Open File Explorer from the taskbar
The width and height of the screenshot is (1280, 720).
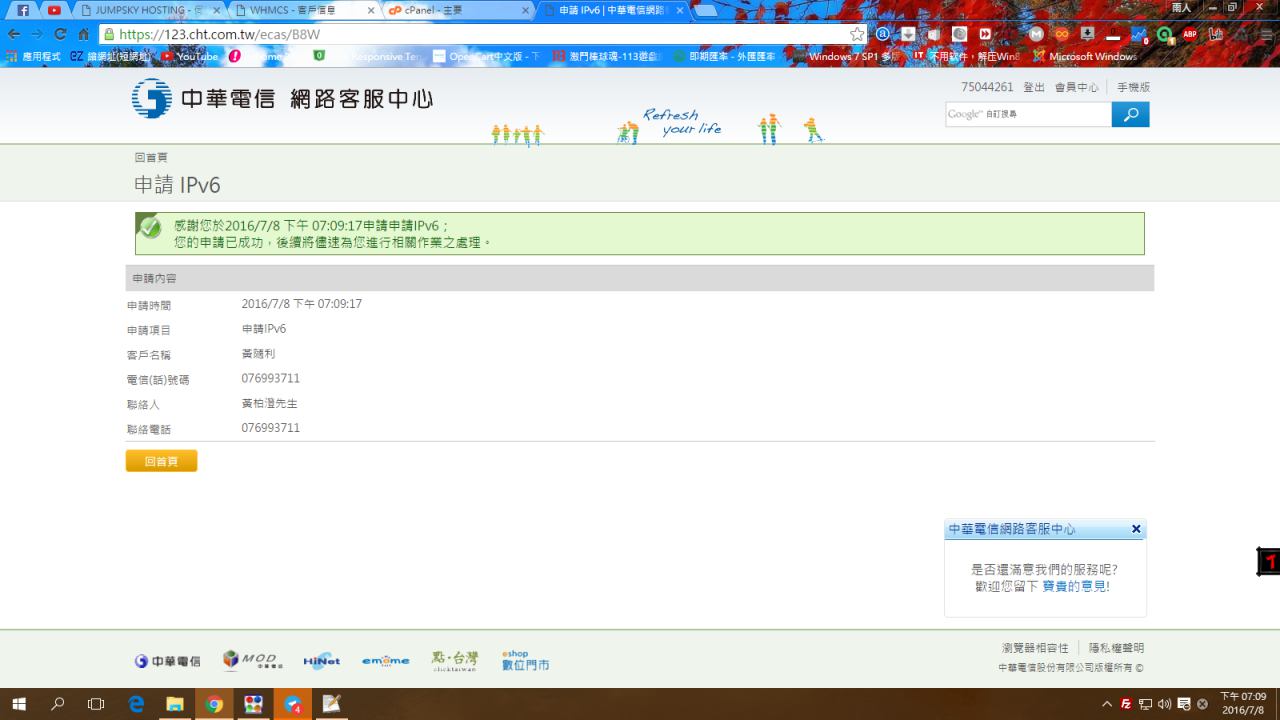(x=175, y=704)
